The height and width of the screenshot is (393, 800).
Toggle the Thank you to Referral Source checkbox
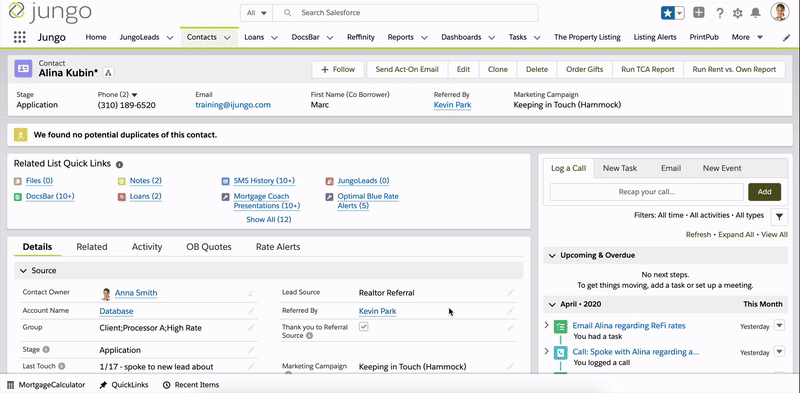(x=363, y=327)
